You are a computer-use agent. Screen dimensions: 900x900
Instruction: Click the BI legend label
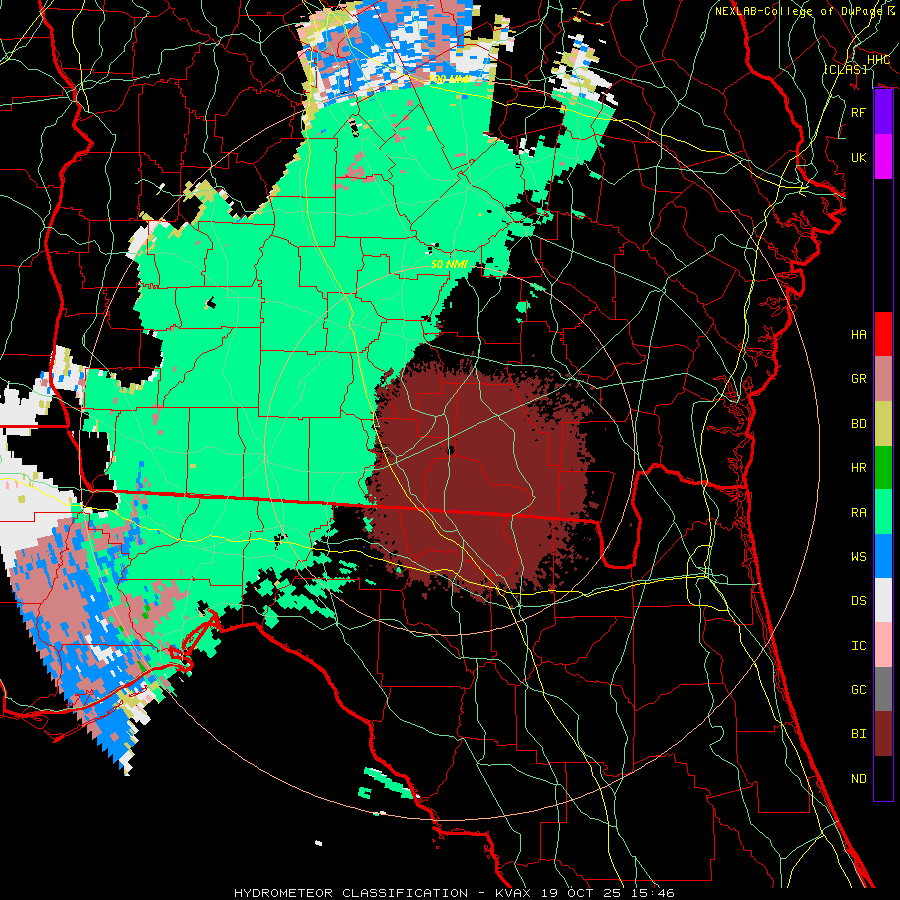858,734
